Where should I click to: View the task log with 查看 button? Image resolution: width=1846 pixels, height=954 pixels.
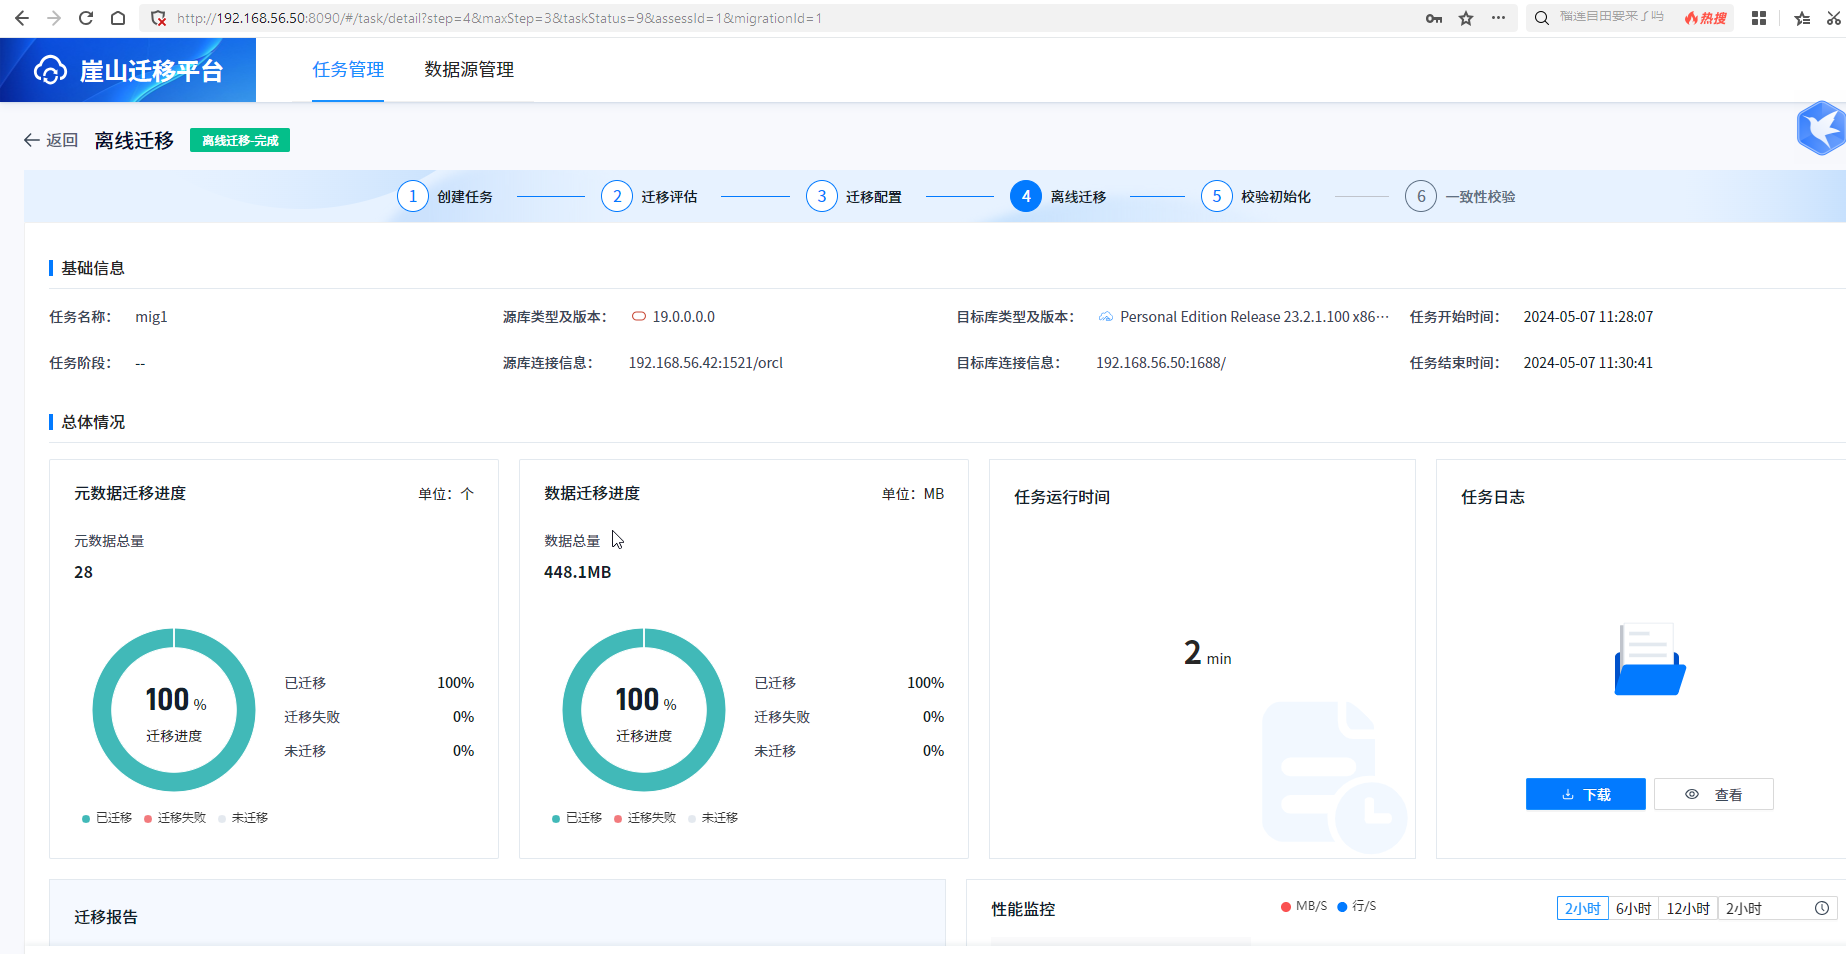1714,794
